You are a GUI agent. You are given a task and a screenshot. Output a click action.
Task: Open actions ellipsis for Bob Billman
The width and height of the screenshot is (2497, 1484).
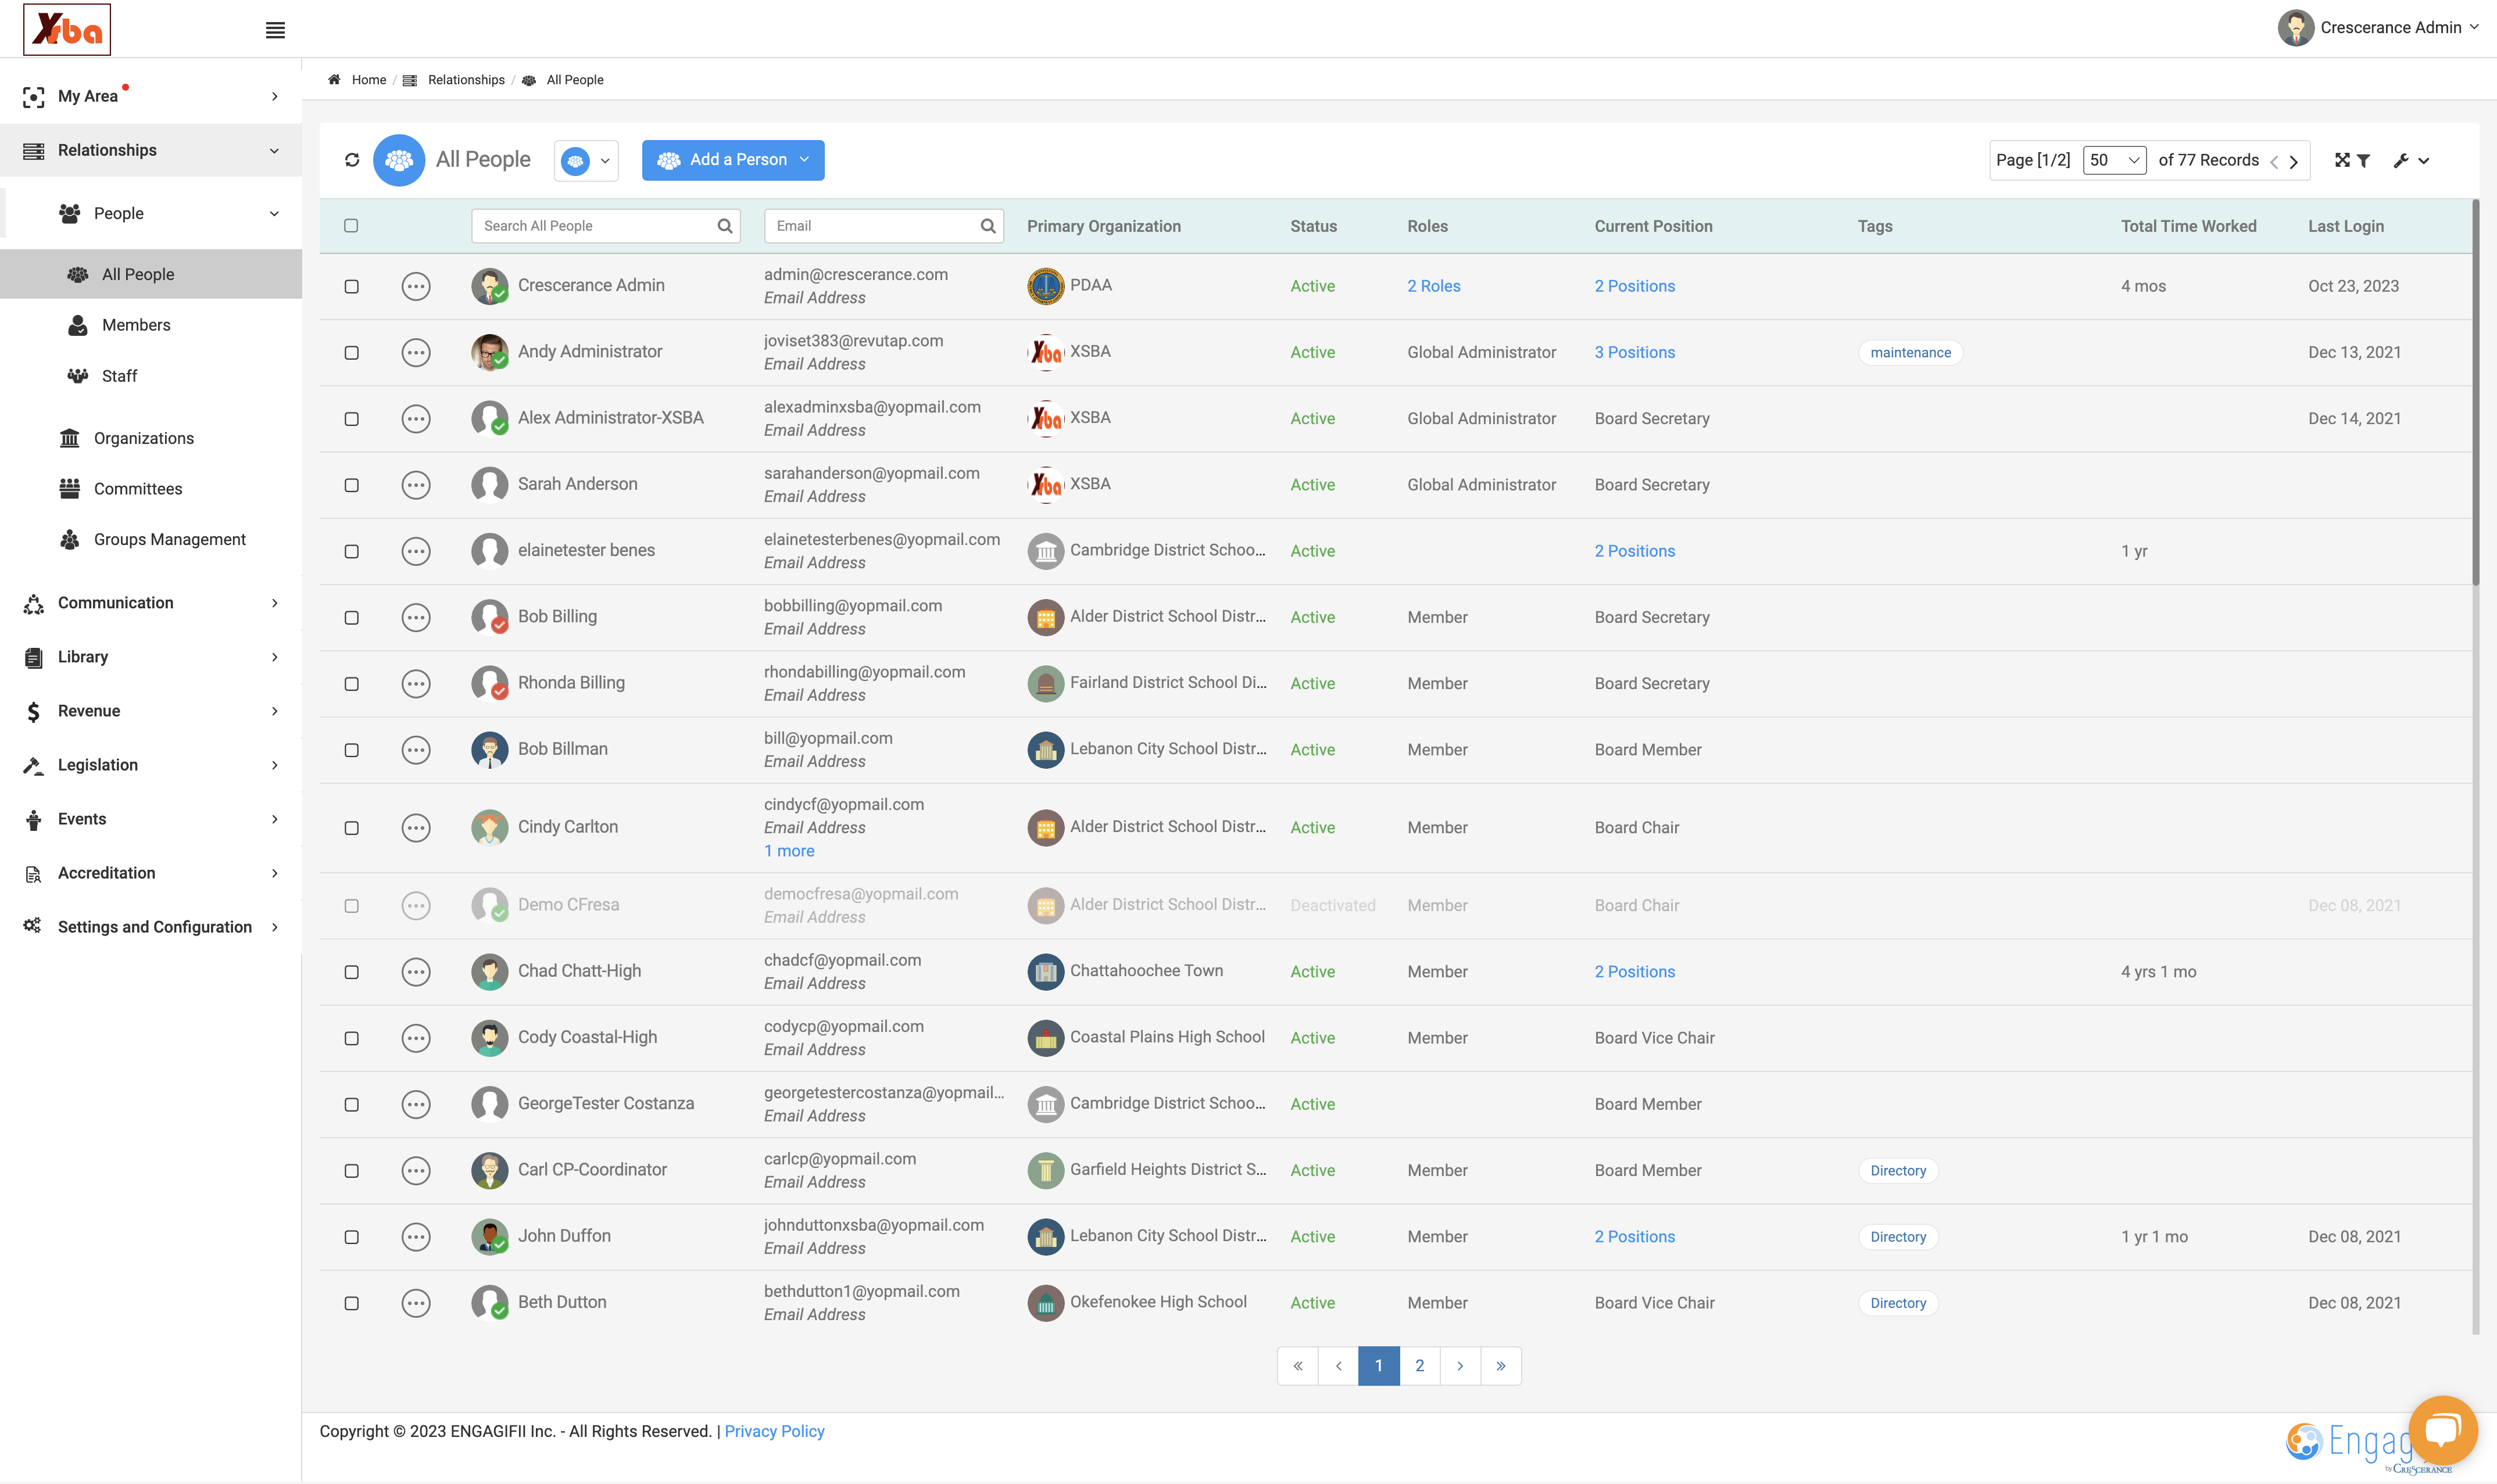416,750
